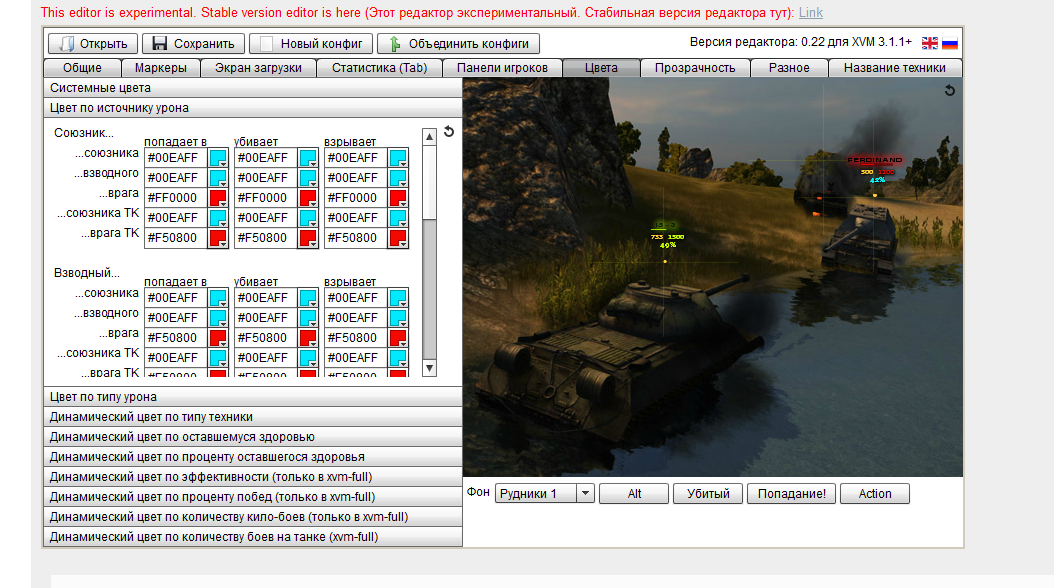Switch to the Панели игроков tab
The width and height of the screenshot is (1054, 588).
[502, 68]
